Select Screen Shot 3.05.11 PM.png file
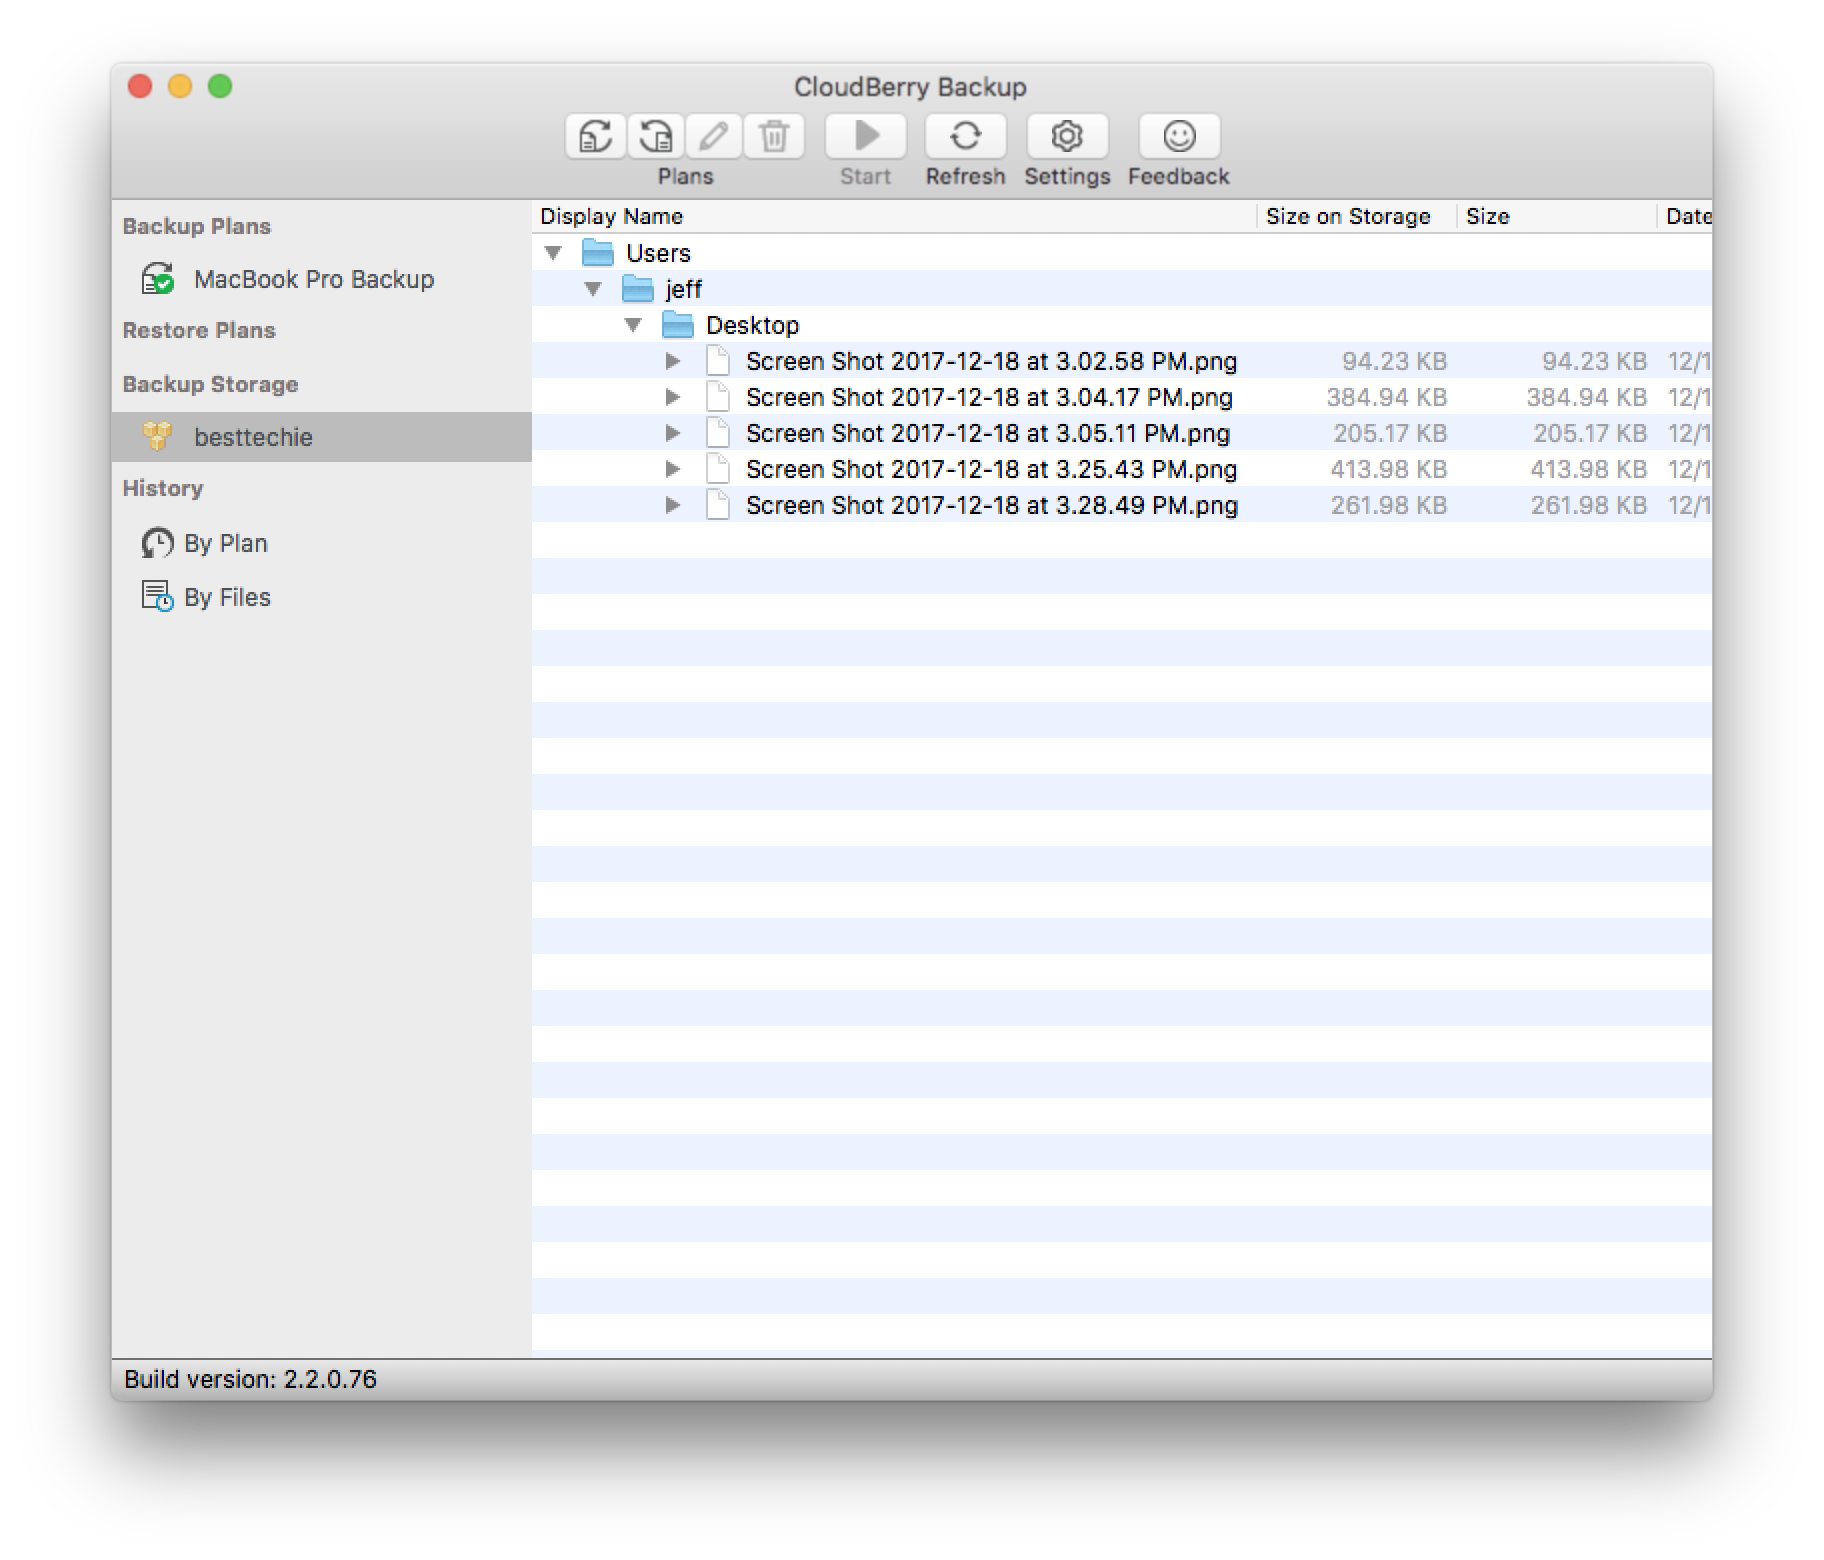 point(987,433)
